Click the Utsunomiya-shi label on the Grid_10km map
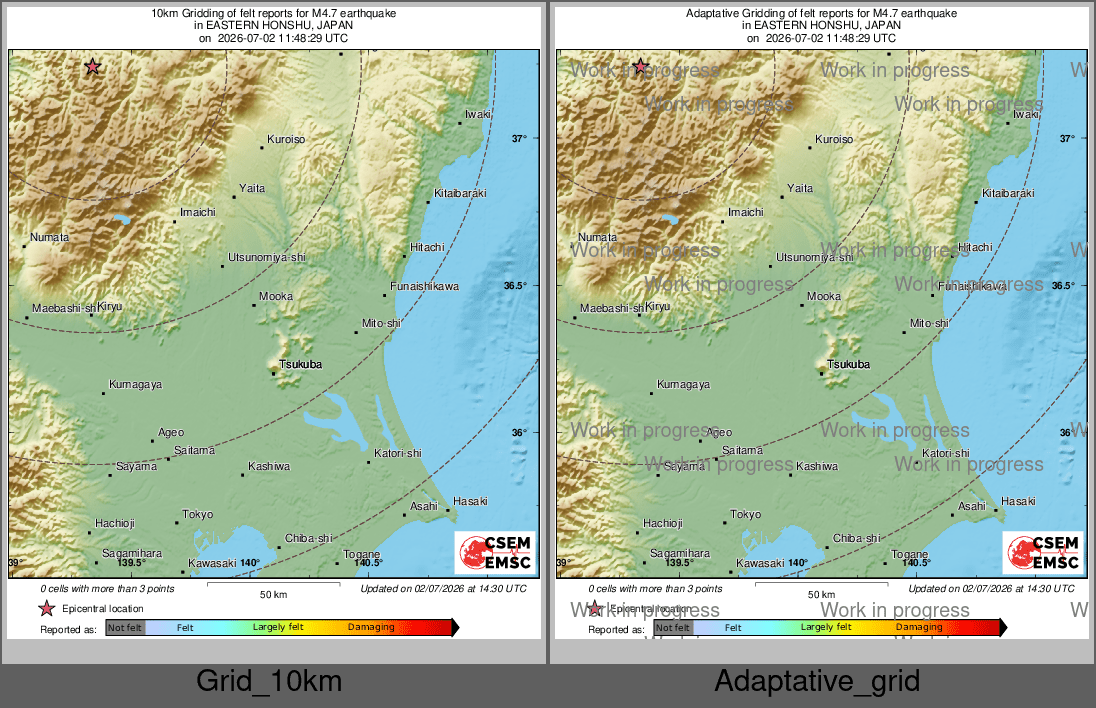The image size is (1096, 708). (x=267, y=257)
